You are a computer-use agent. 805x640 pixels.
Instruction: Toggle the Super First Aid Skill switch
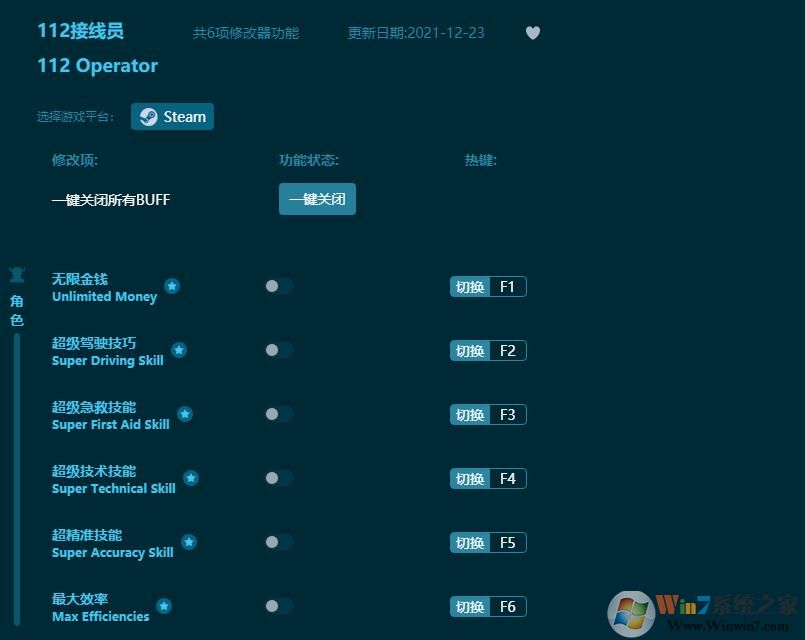279,414
